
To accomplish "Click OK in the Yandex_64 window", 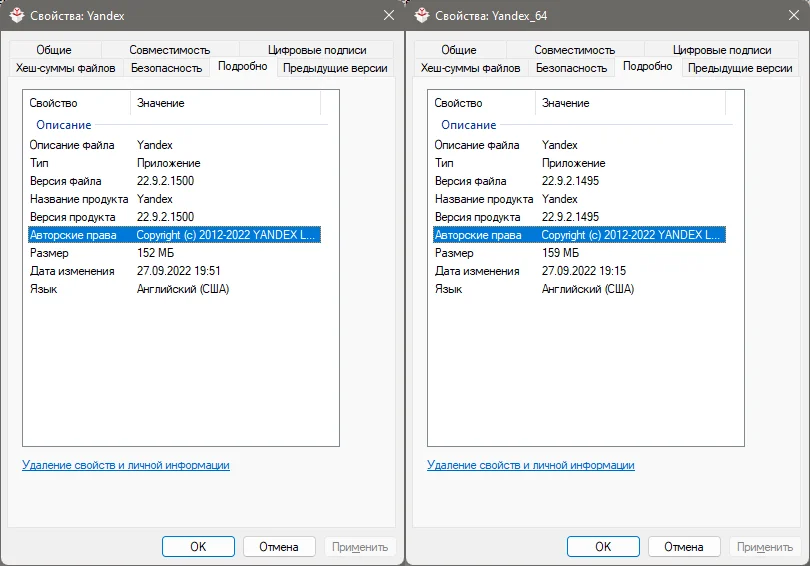I will [x=603, y=546].
